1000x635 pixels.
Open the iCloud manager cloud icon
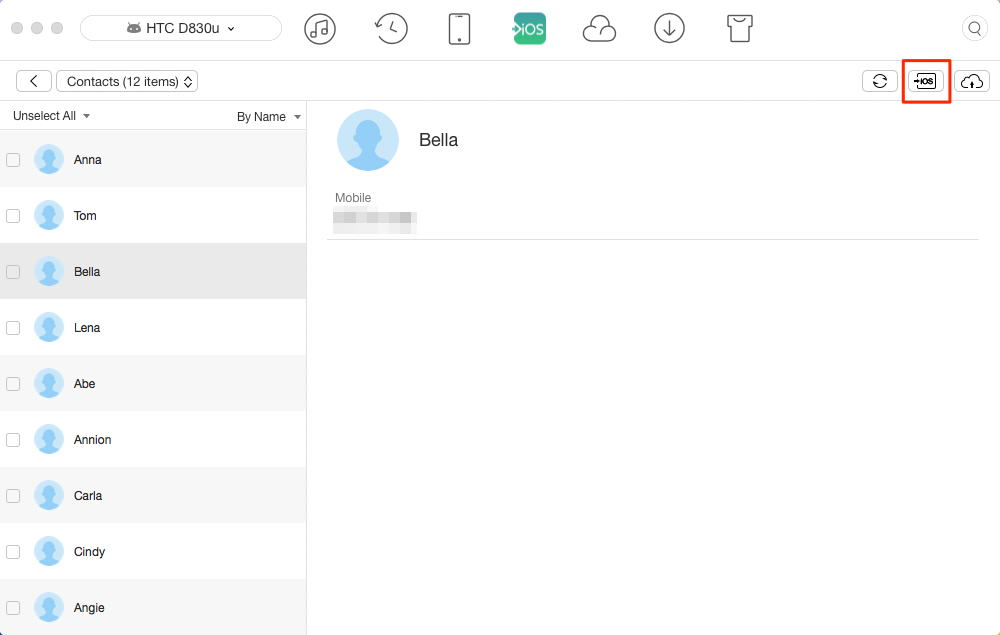[599, 29]
